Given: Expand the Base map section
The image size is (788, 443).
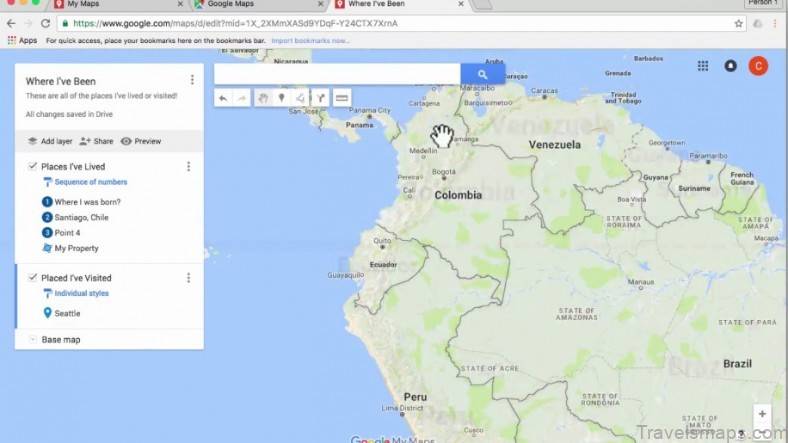Looking at the screenshot, I should point(33,340).
